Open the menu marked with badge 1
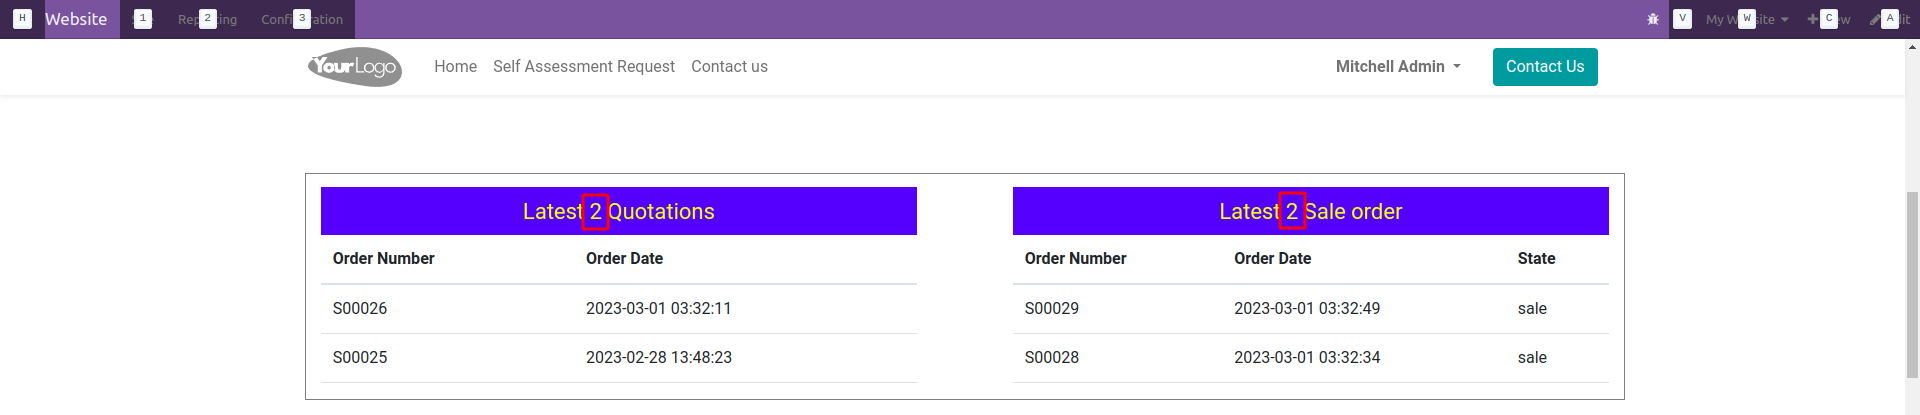 point(143,19)
